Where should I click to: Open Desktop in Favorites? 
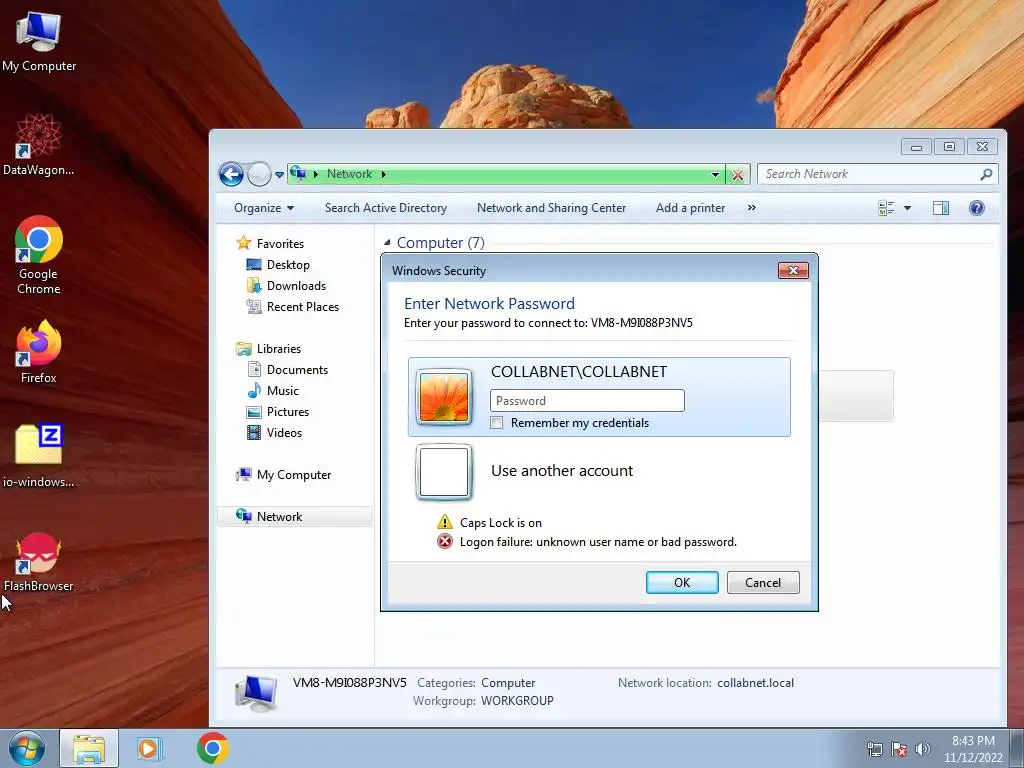[287, 264]
